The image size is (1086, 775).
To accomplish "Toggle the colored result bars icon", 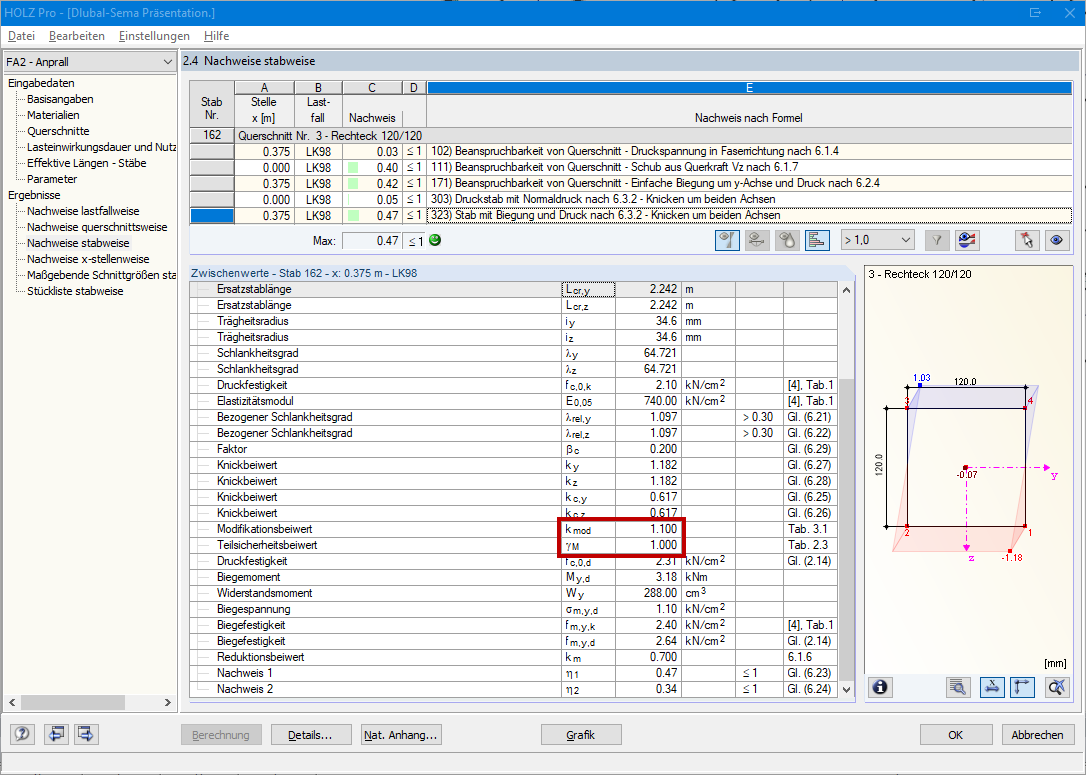I will (817, 240).
